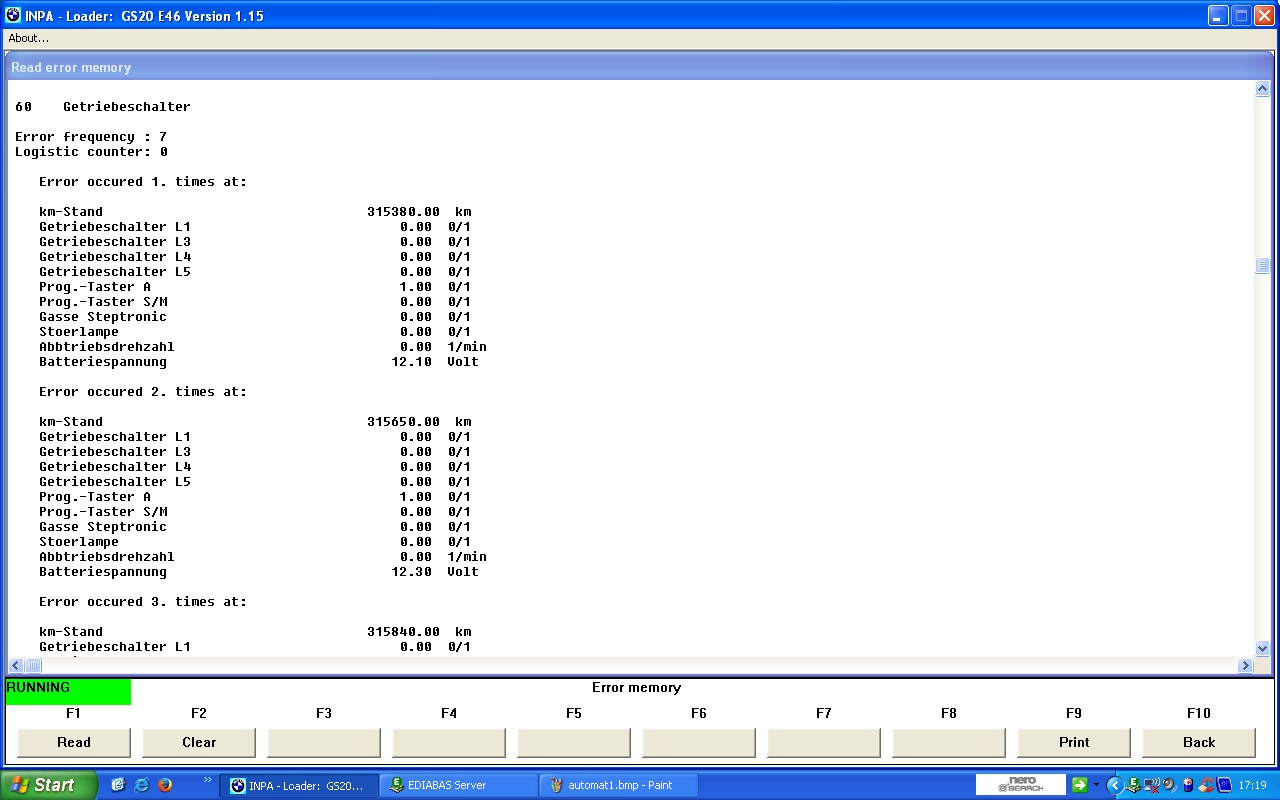This screenshot has height=800, width=1280.
Task: Click the F1 Read button
Action: coord(74,742)
